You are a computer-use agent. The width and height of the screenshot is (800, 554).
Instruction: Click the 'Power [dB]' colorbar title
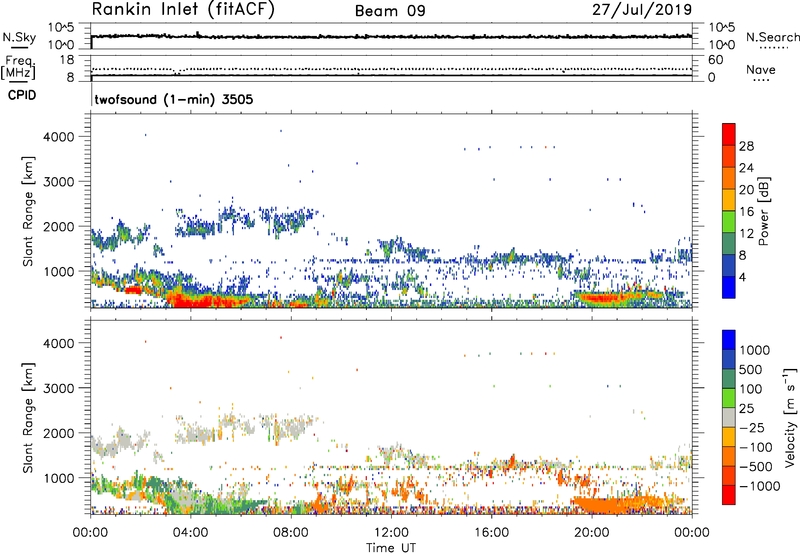coord(763,211)
